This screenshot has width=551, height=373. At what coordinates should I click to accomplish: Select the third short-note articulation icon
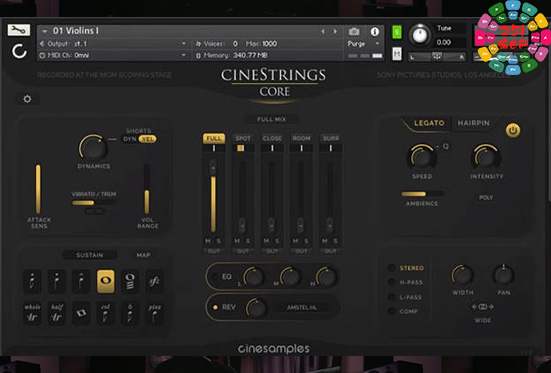[x=81, y=281]
